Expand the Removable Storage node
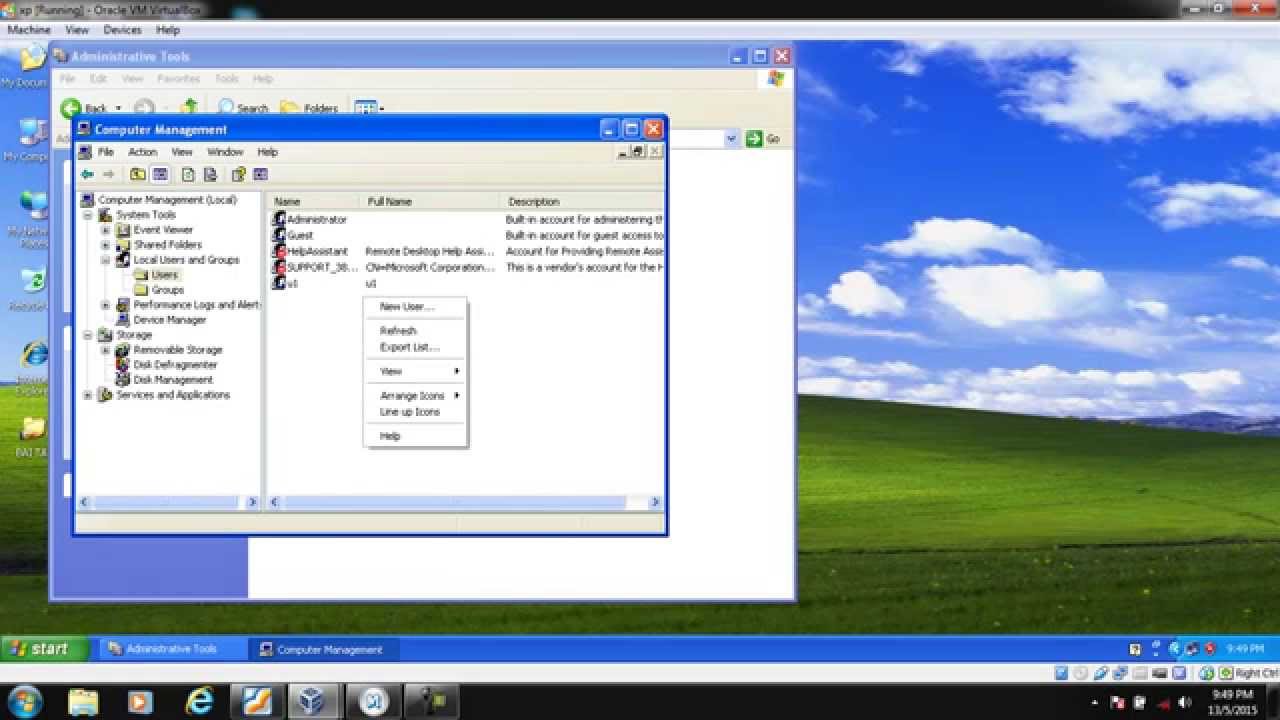 106,350
